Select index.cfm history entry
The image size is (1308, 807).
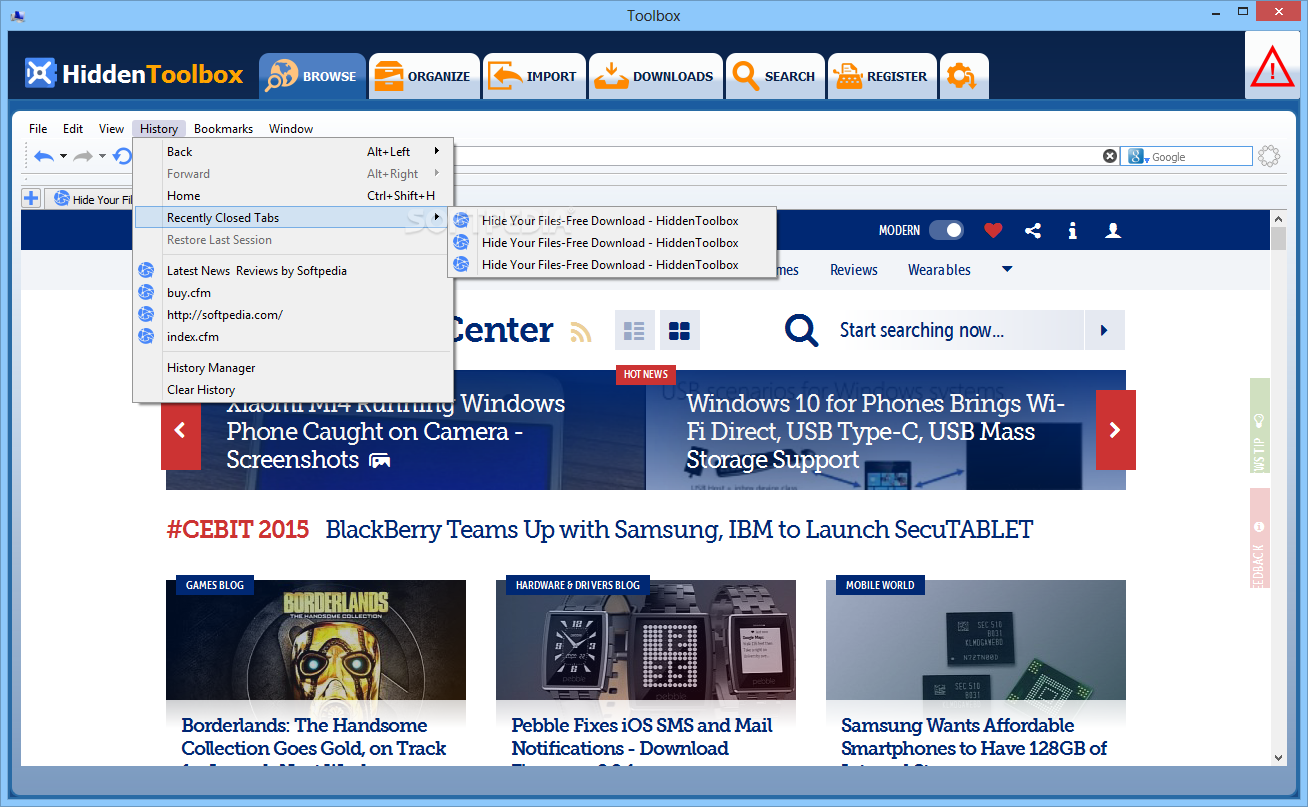tap(294, 337)
